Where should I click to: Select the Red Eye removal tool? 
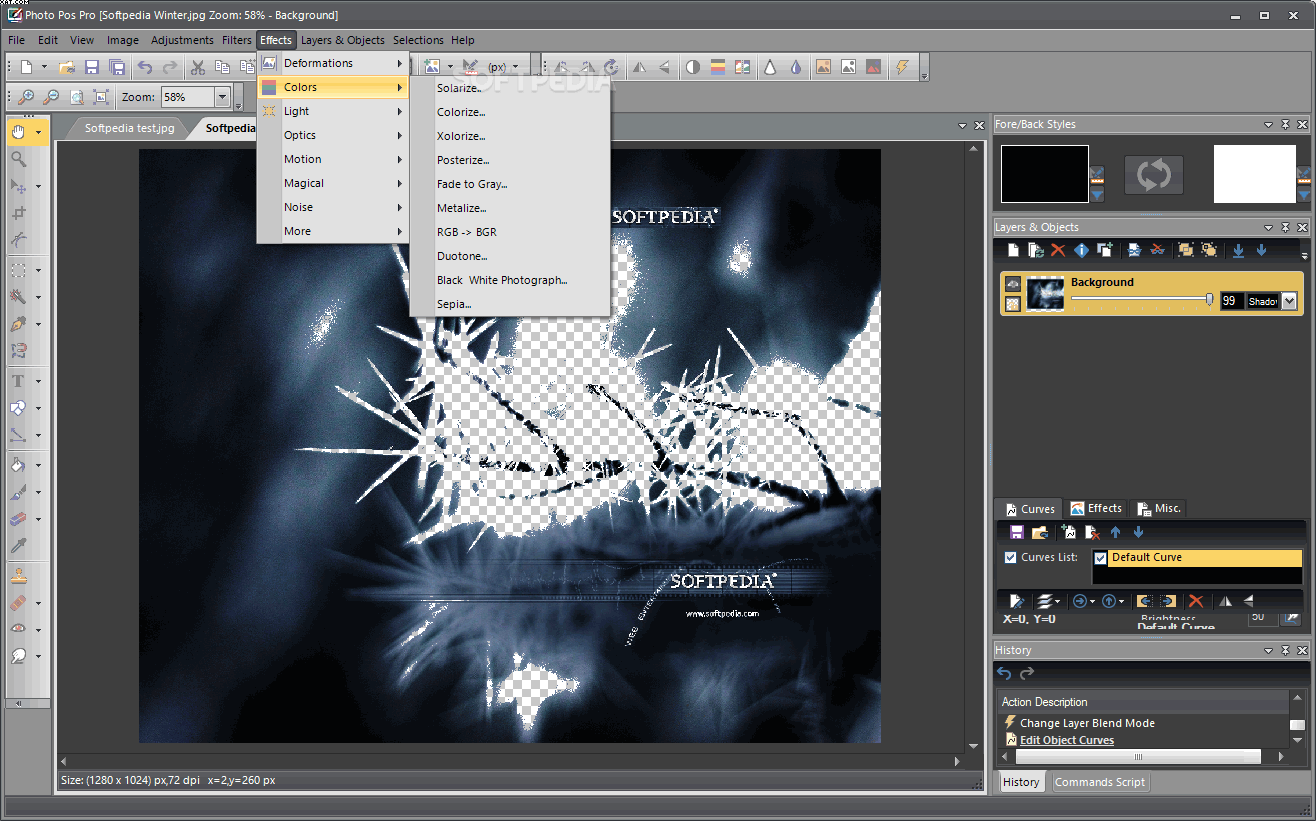point(18,628)
